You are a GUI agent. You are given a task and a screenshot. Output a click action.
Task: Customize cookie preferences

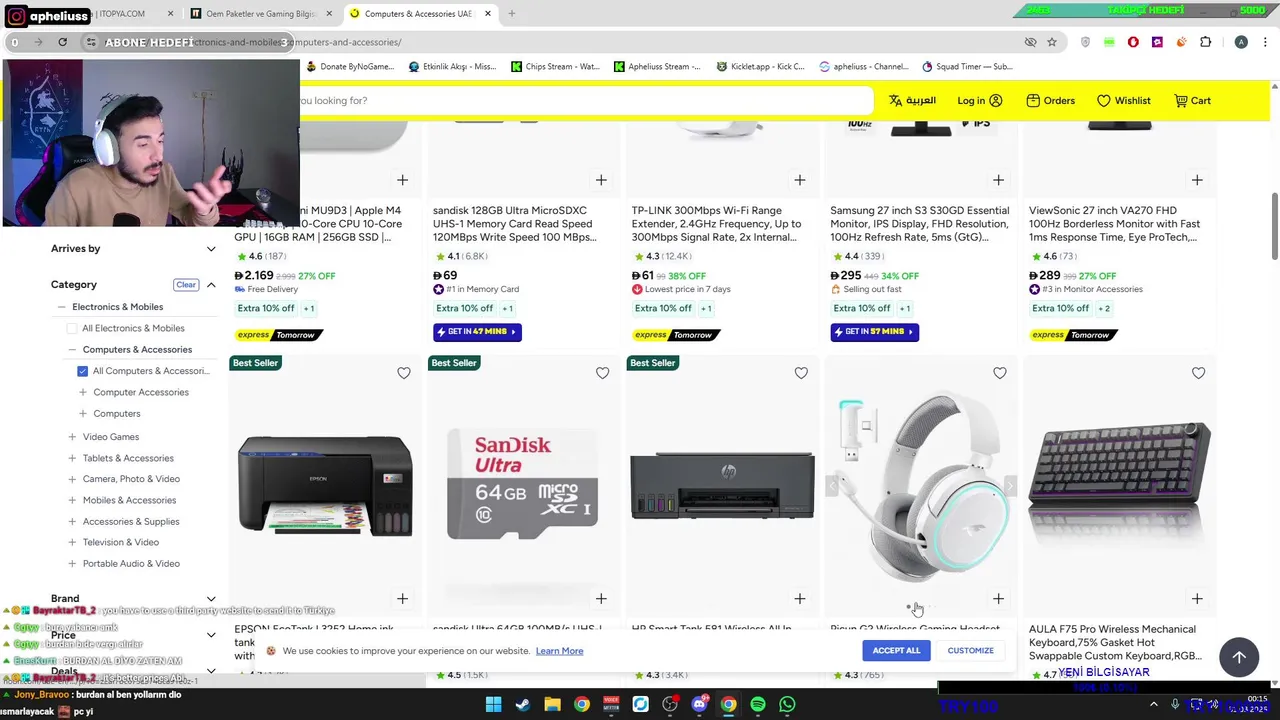[x=970, y=651]
